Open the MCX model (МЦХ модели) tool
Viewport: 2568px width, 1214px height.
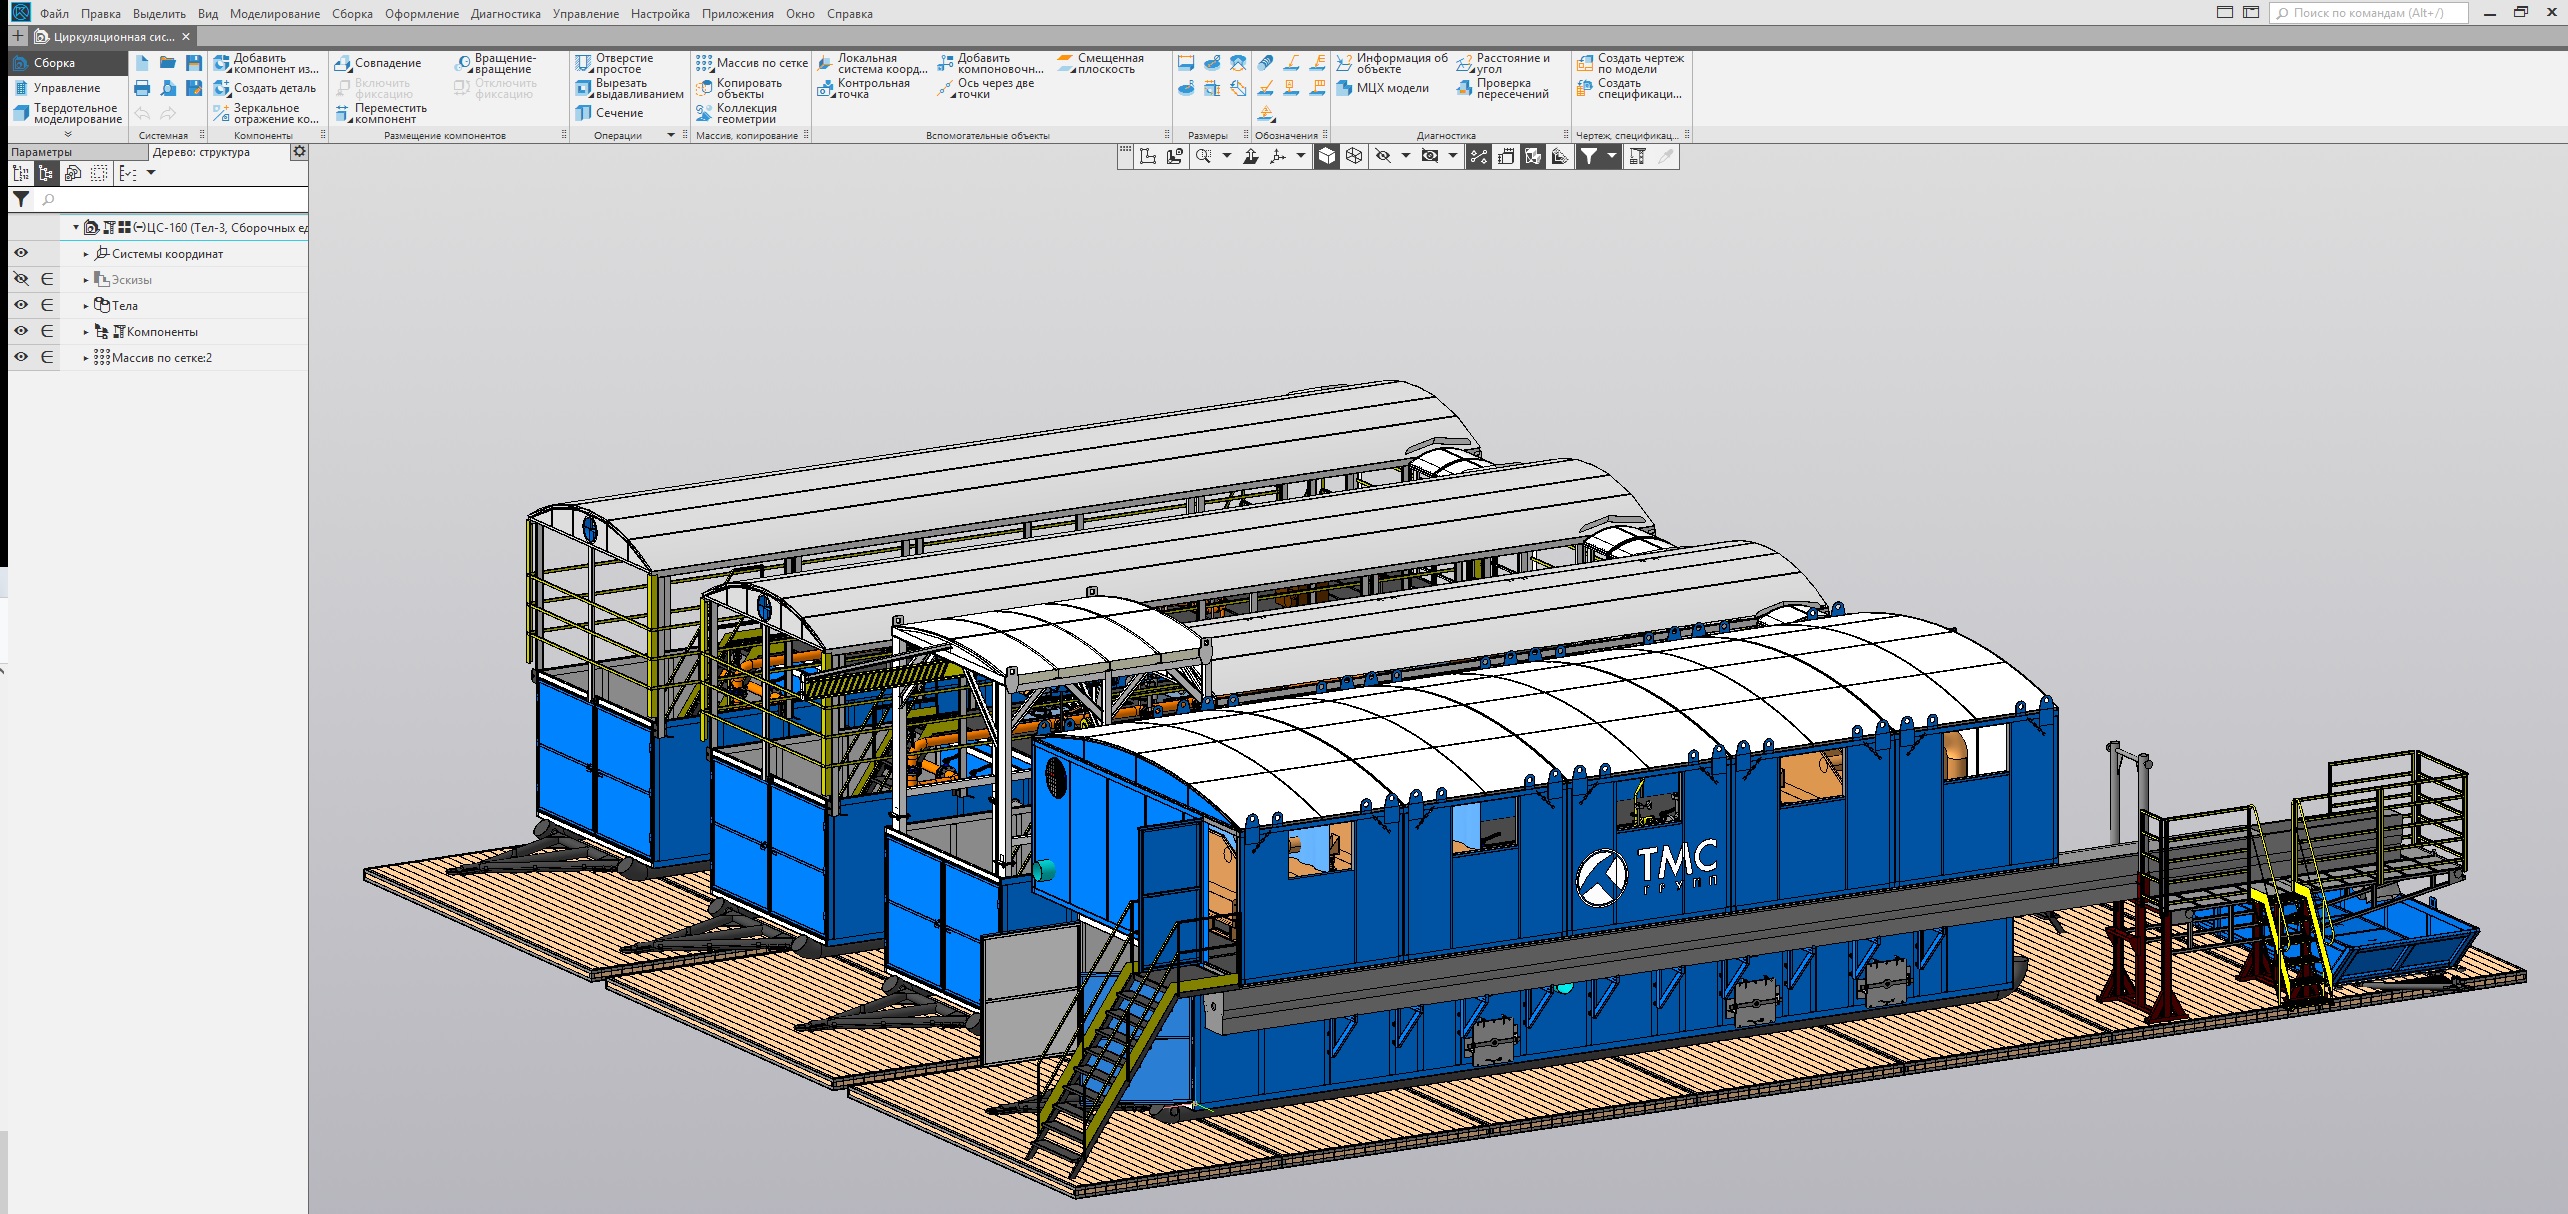coord(1345,88)
